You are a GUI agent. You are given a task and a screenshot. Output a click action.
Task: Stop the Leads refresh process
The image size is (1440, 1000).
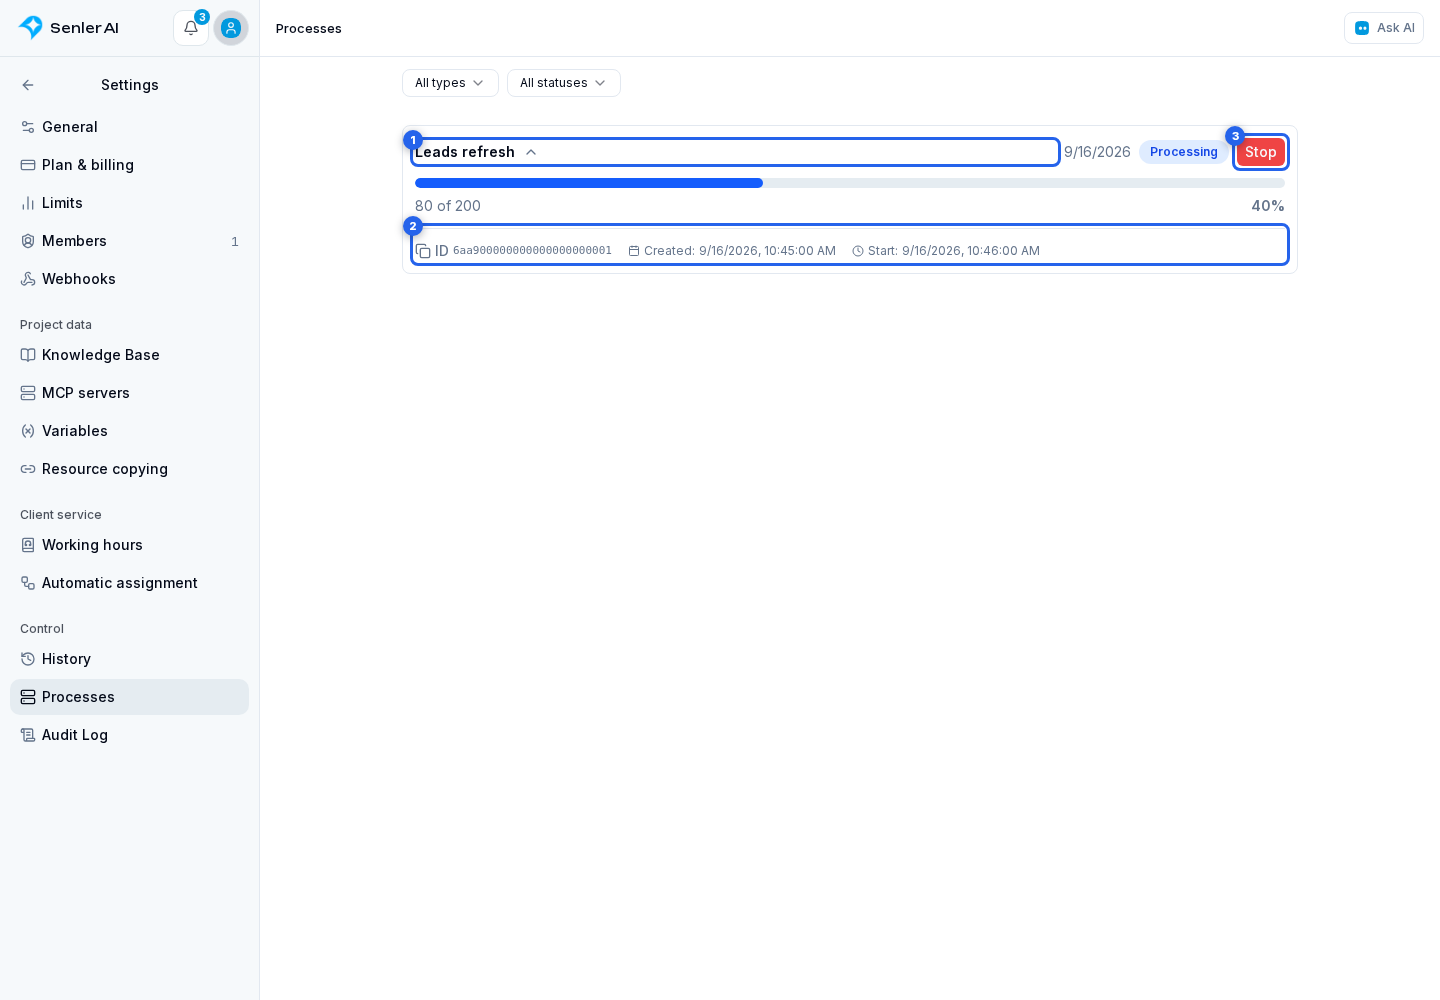(1260, 152)
